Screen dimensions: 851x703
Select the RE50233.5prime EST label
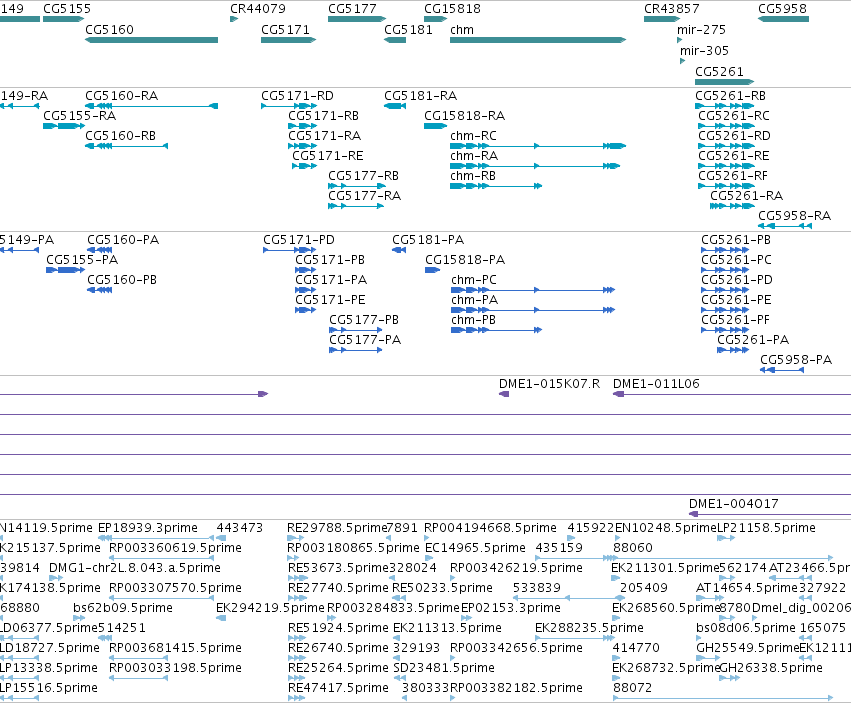[442, 588]
